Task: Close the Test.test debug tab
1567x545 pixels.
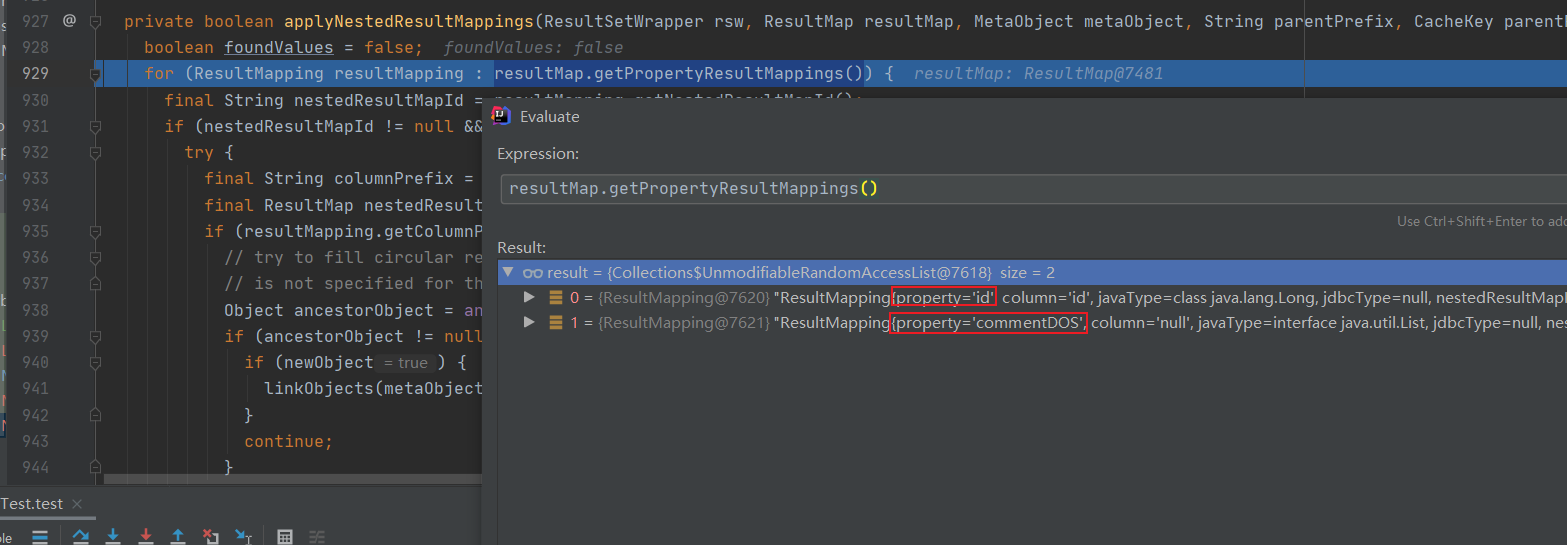Action: (77, 504)
